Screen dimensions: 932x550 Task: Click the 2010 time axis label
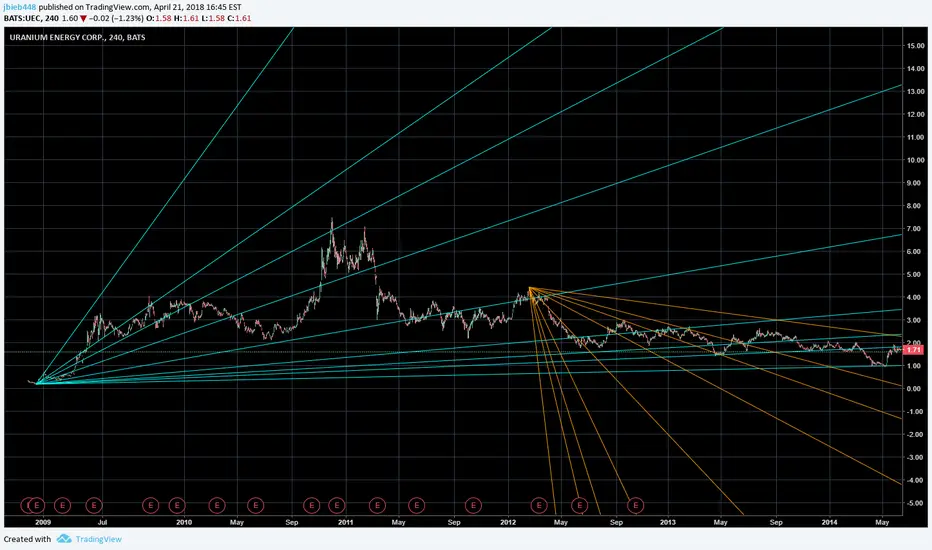[x=184, y=523]
